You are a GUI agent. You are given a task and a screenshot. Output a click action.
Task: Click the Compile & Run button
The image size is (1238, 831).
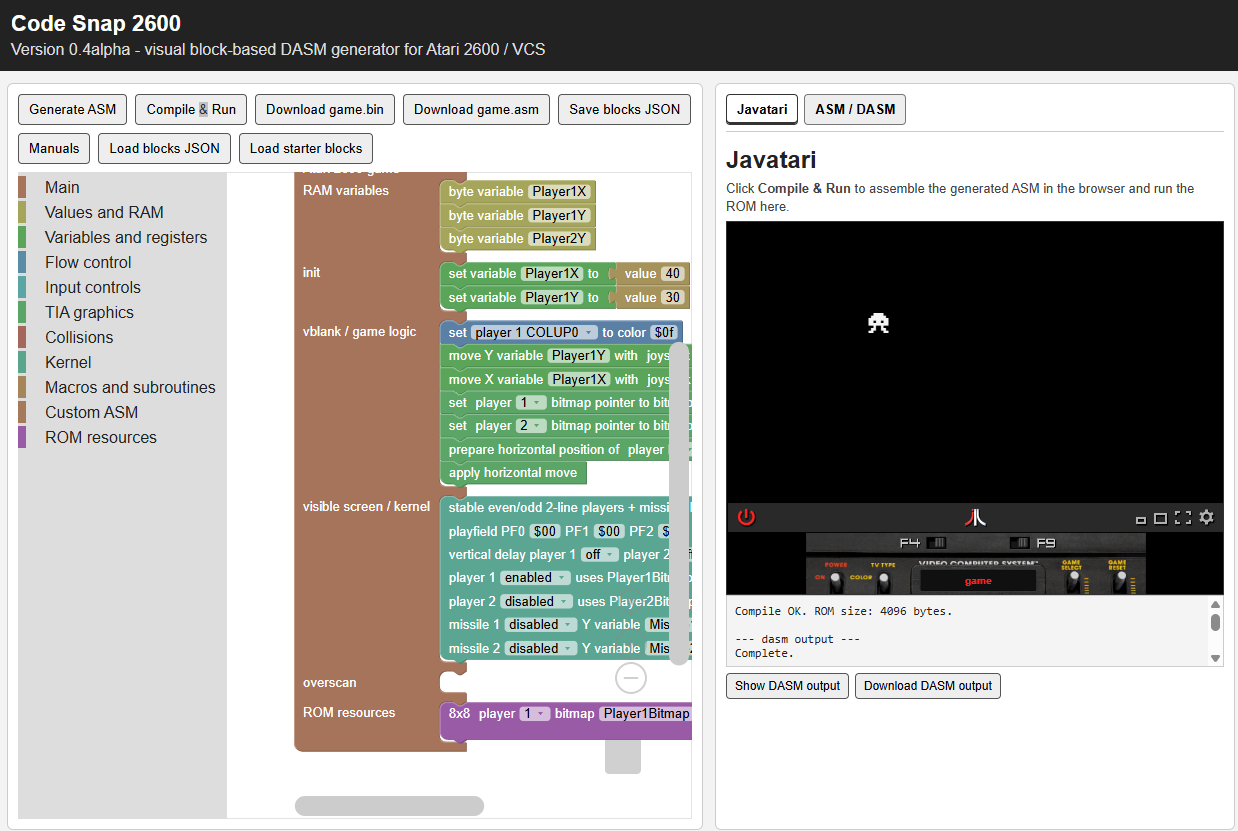(x=191, y=109)
